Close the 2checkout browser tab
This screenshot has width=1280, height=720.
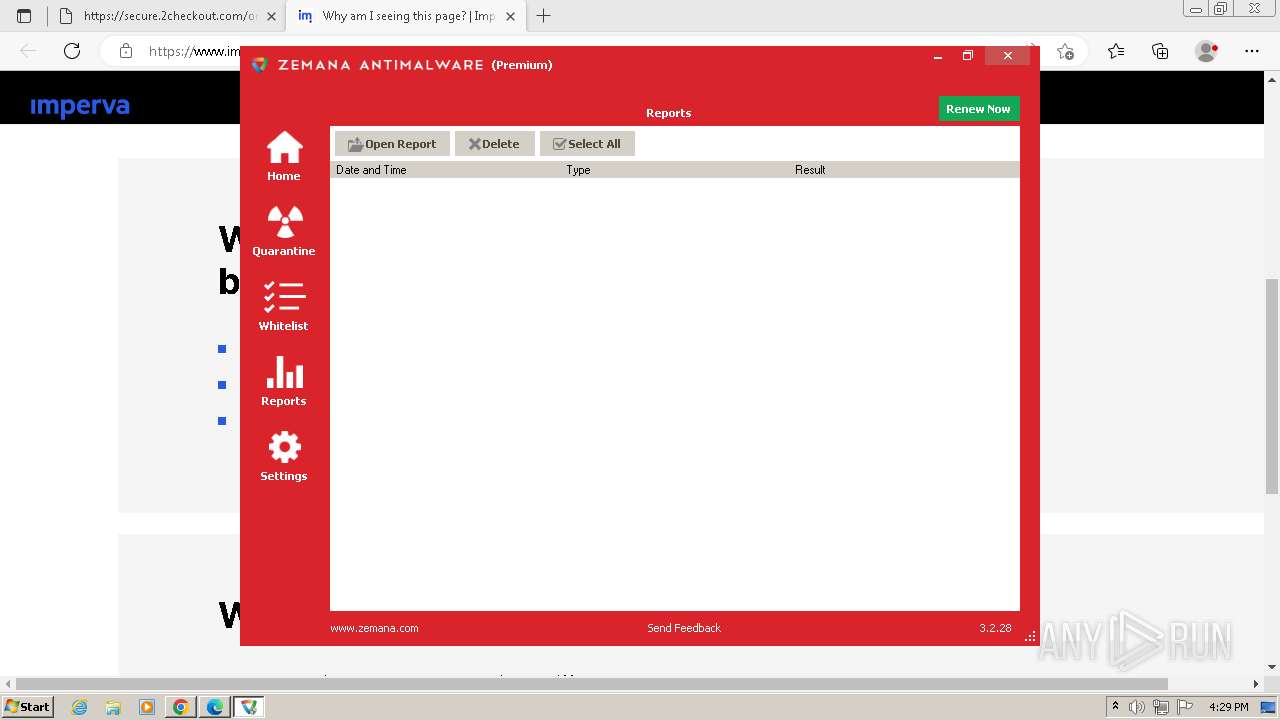(x=271, y=16)
